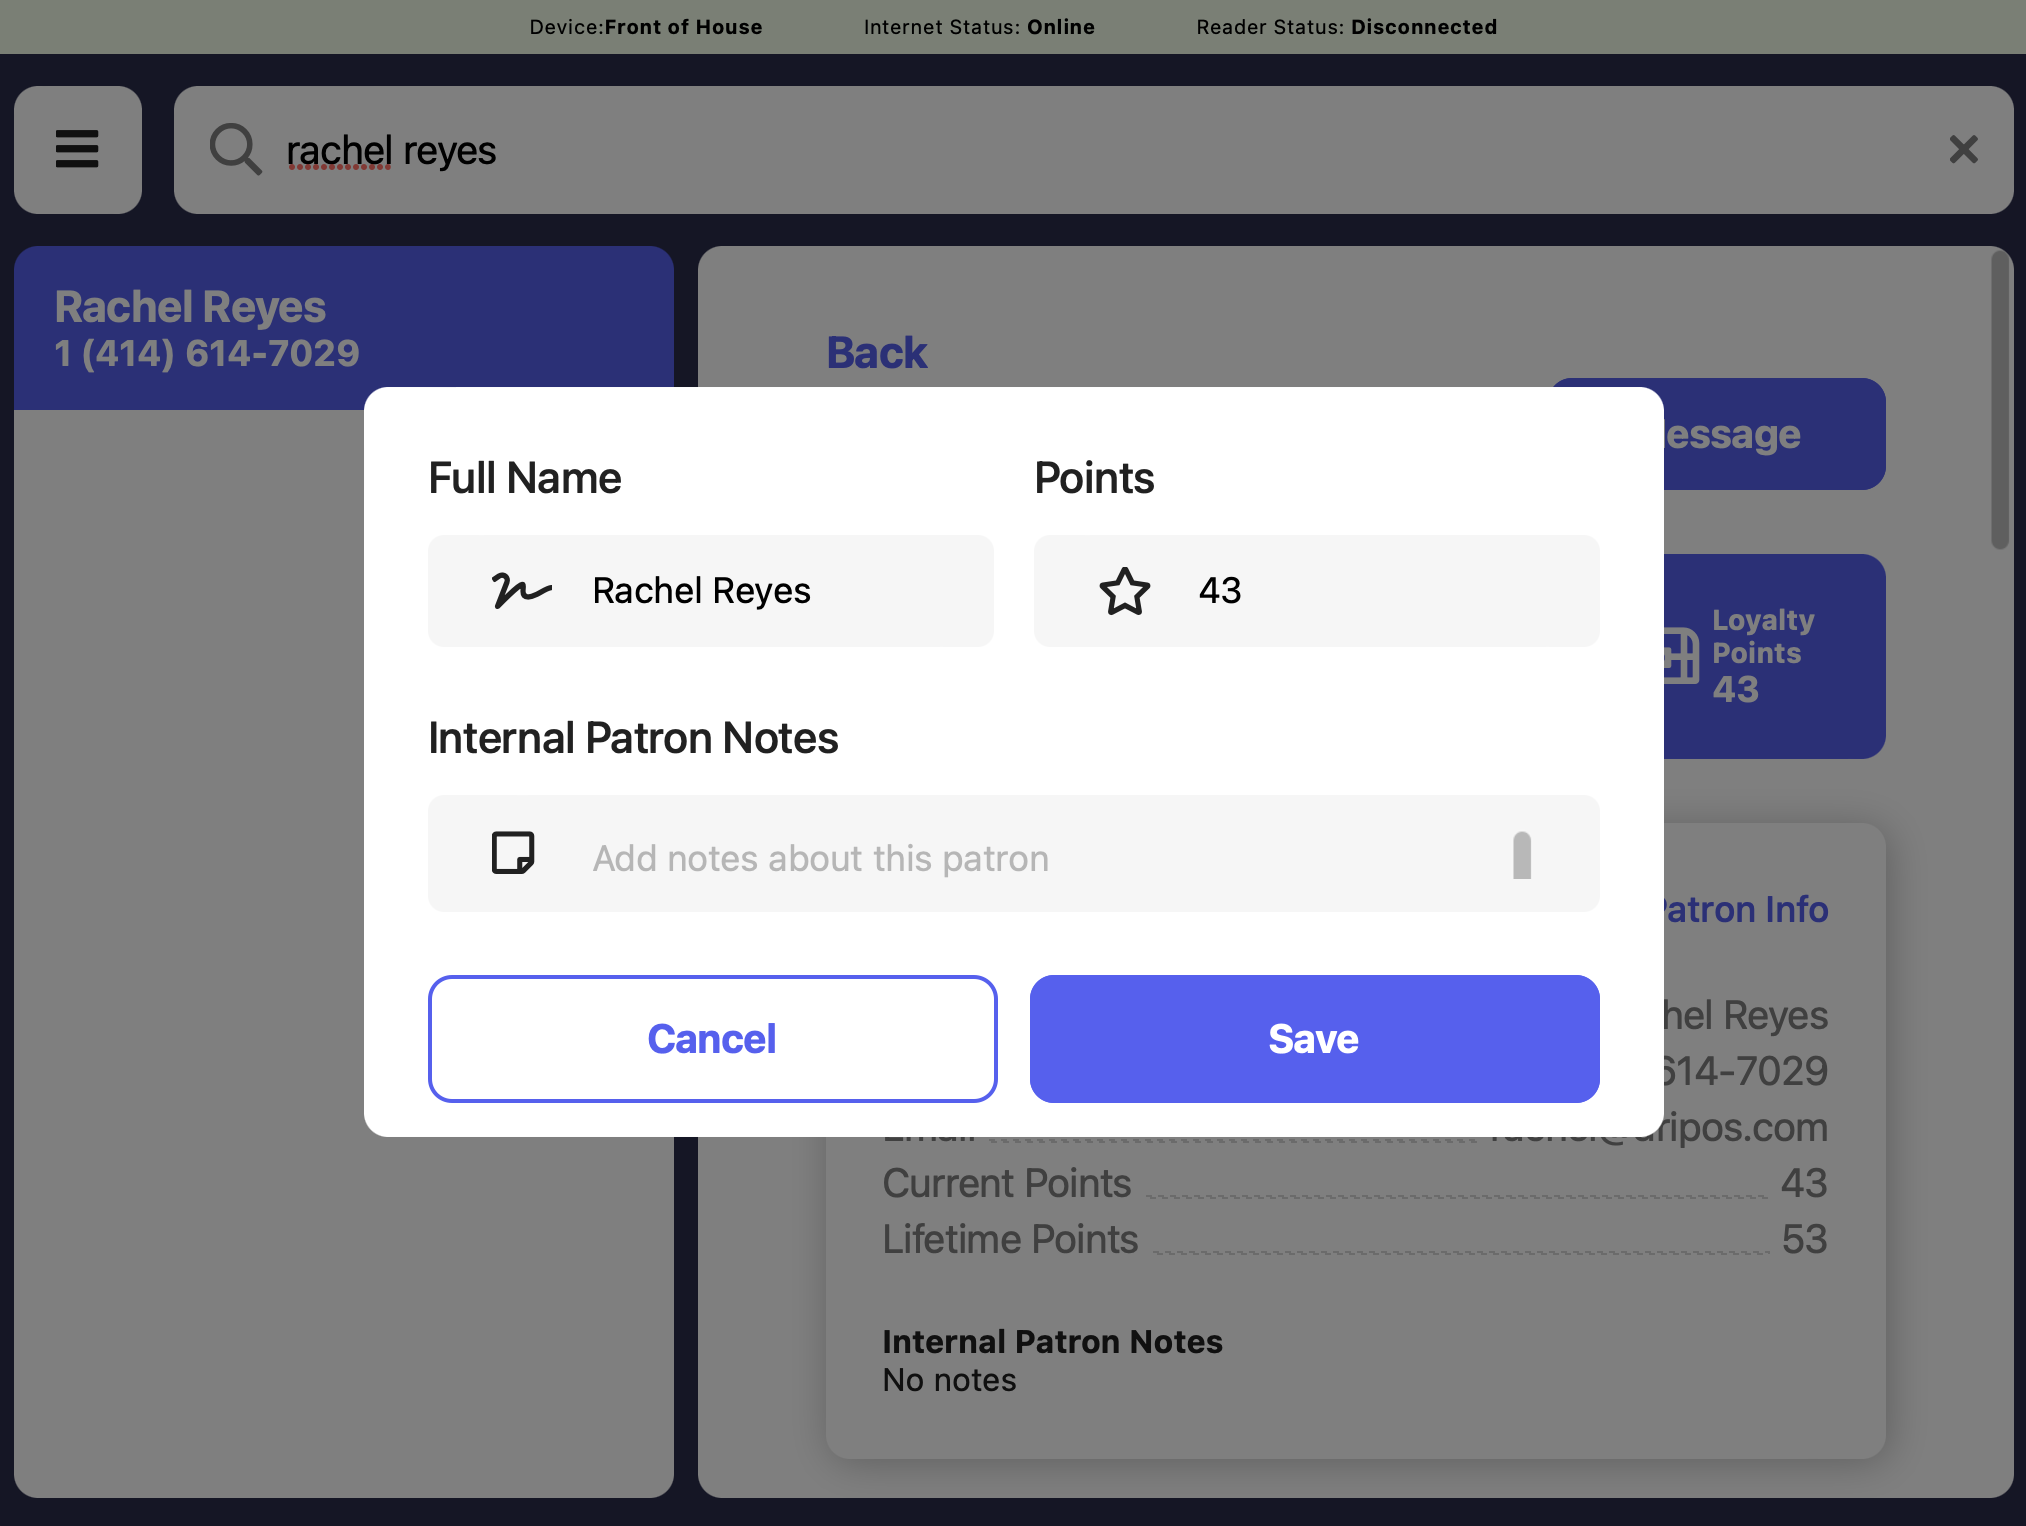The width and height of the screenshot is (2026, 1526).
Task: Click the sticky note icon
Action: 513,853
